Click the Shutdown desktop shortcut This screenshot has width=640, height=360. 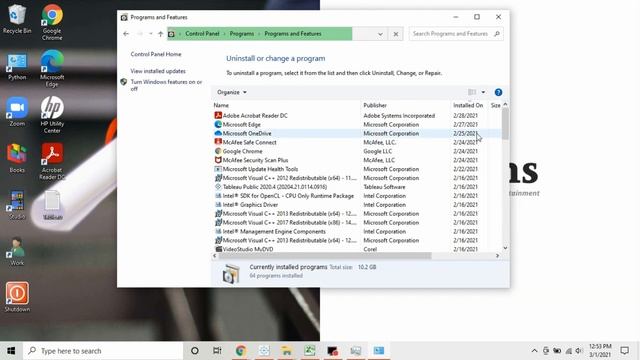coord(17,297)
